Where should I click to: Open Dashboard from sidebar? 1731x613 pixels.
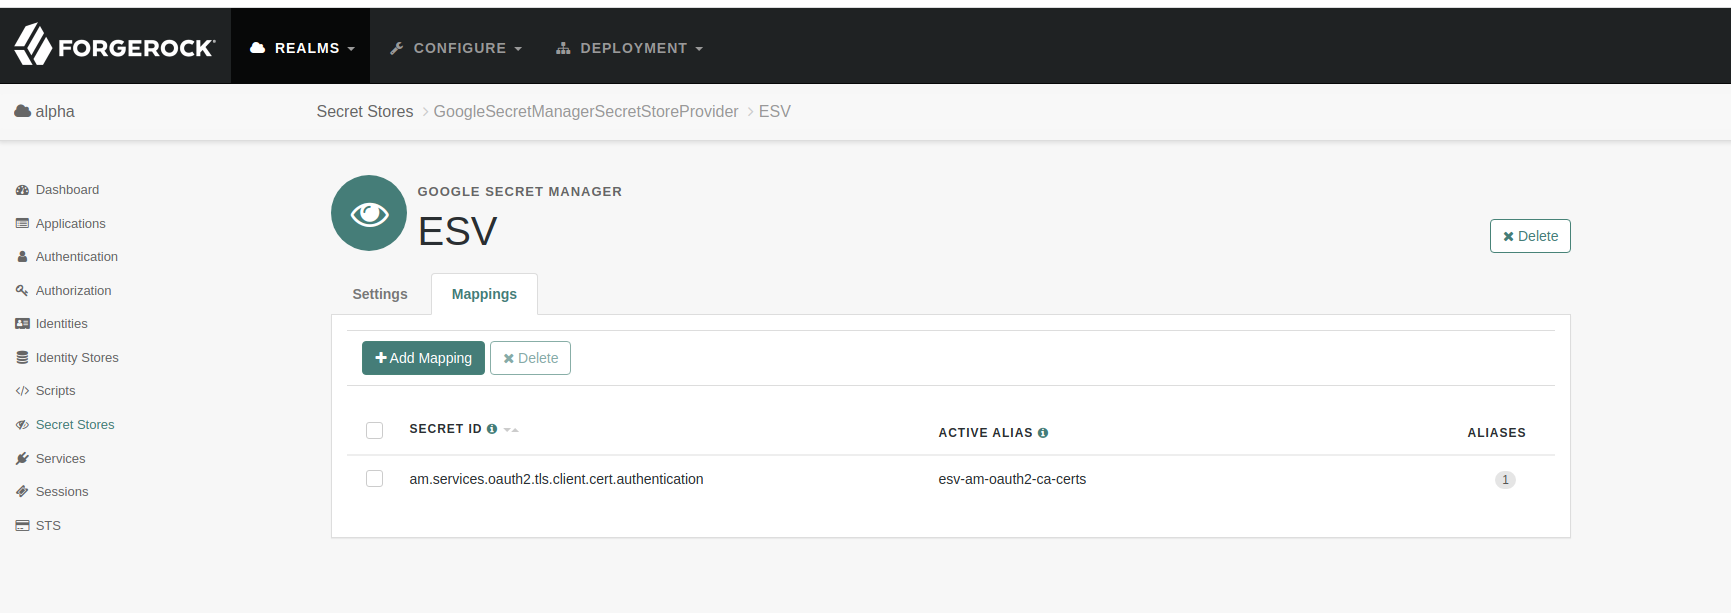tap(67, 190)
